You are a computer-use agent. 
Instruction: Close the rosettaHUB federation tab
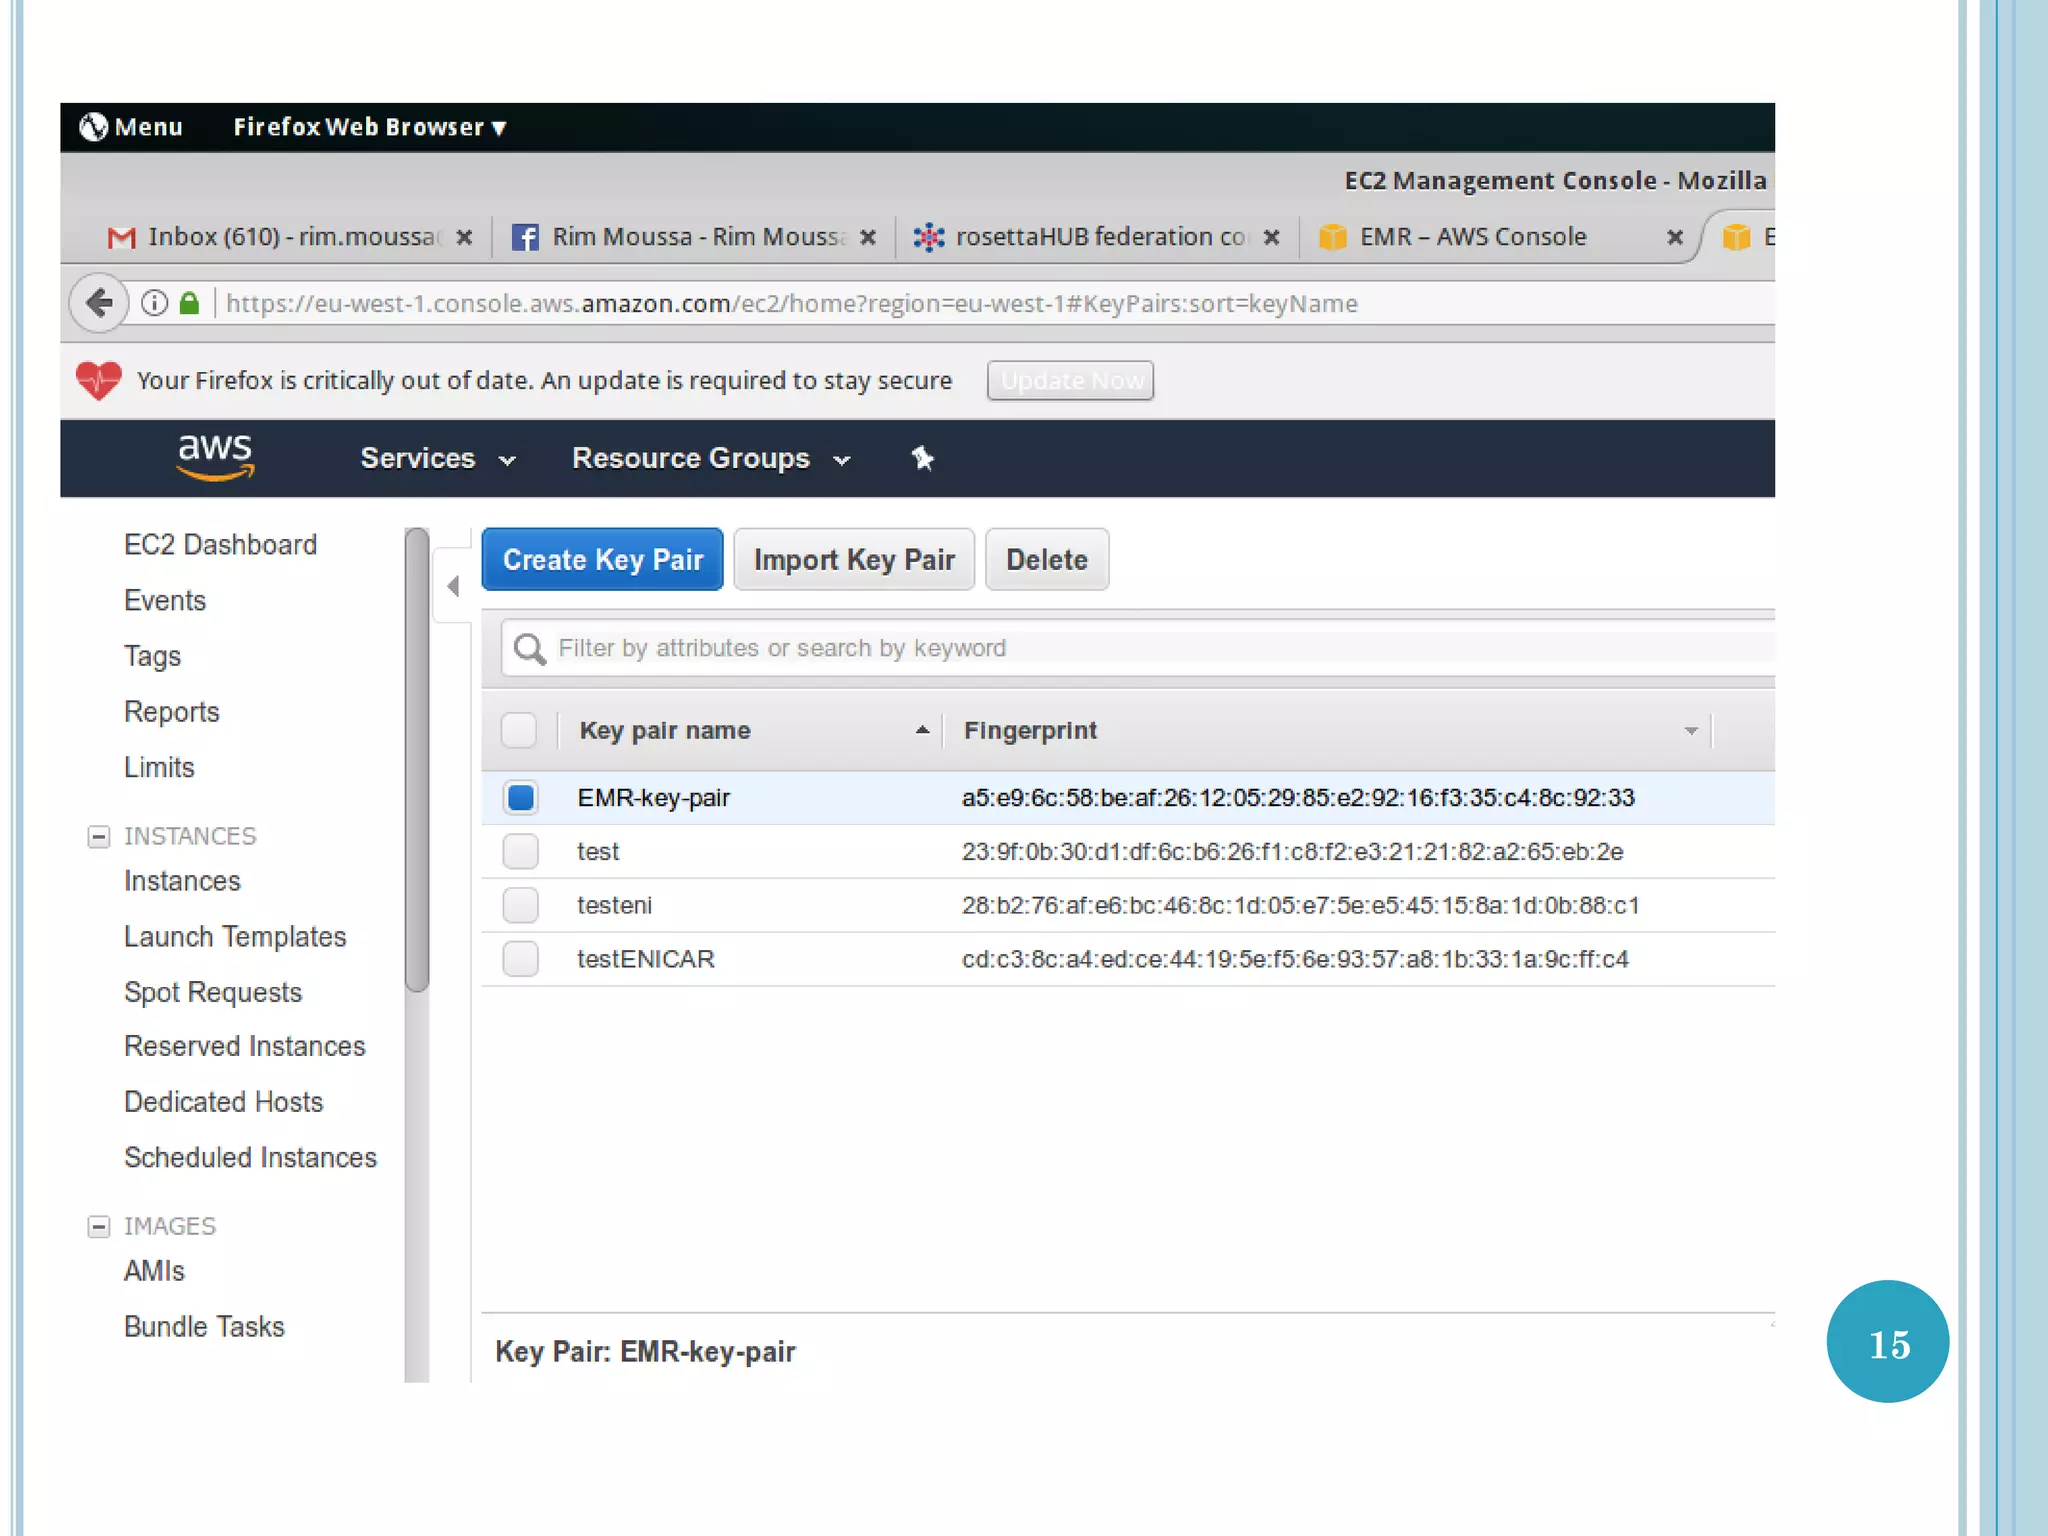[1271, 237]
